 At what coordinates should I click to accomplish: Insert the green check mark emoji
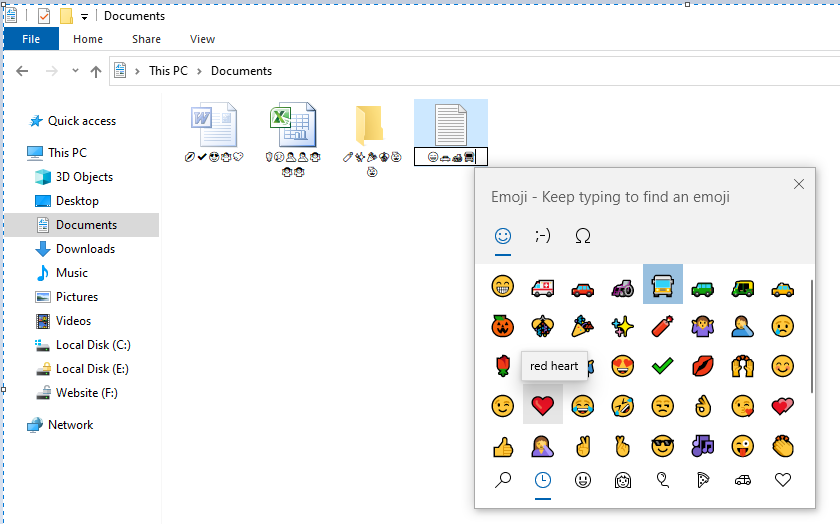663,366
